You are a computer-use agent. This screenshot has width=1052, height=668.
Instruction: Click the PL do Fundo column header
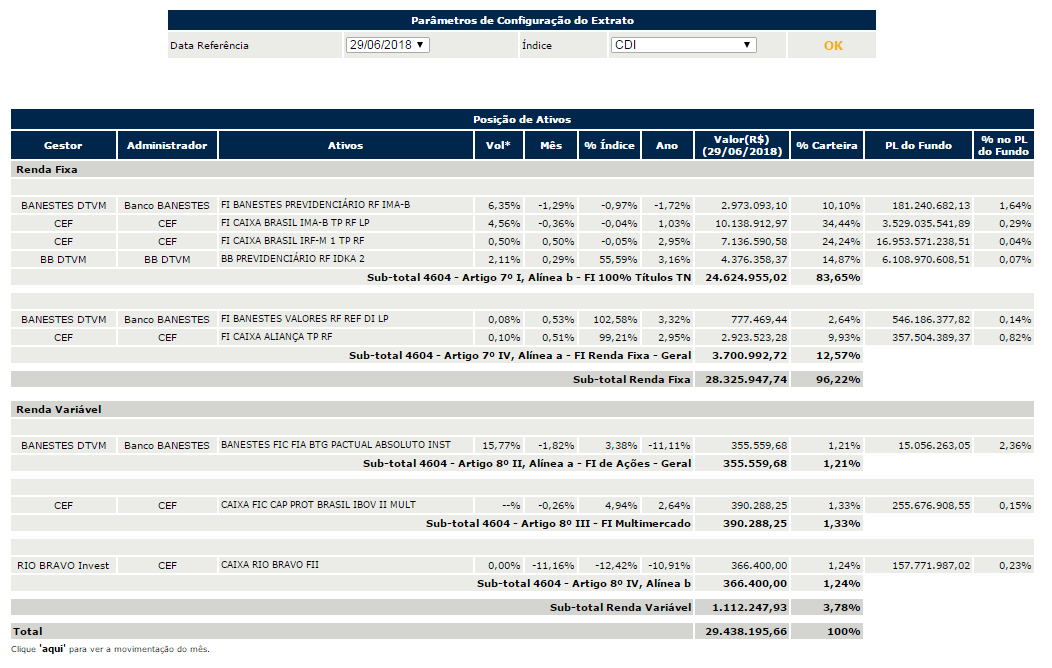point(918,146)
